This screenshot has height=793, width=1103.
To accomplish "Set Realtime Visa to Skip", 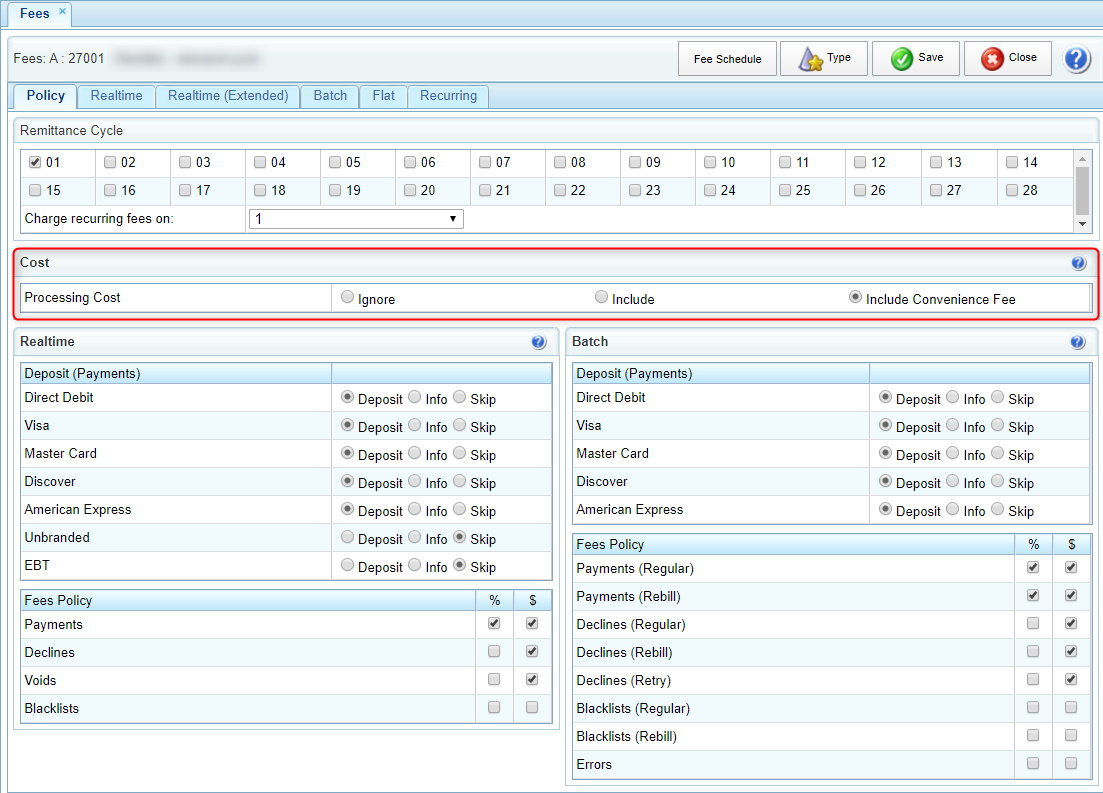I will pyautogui.click(x=460, y=425).
